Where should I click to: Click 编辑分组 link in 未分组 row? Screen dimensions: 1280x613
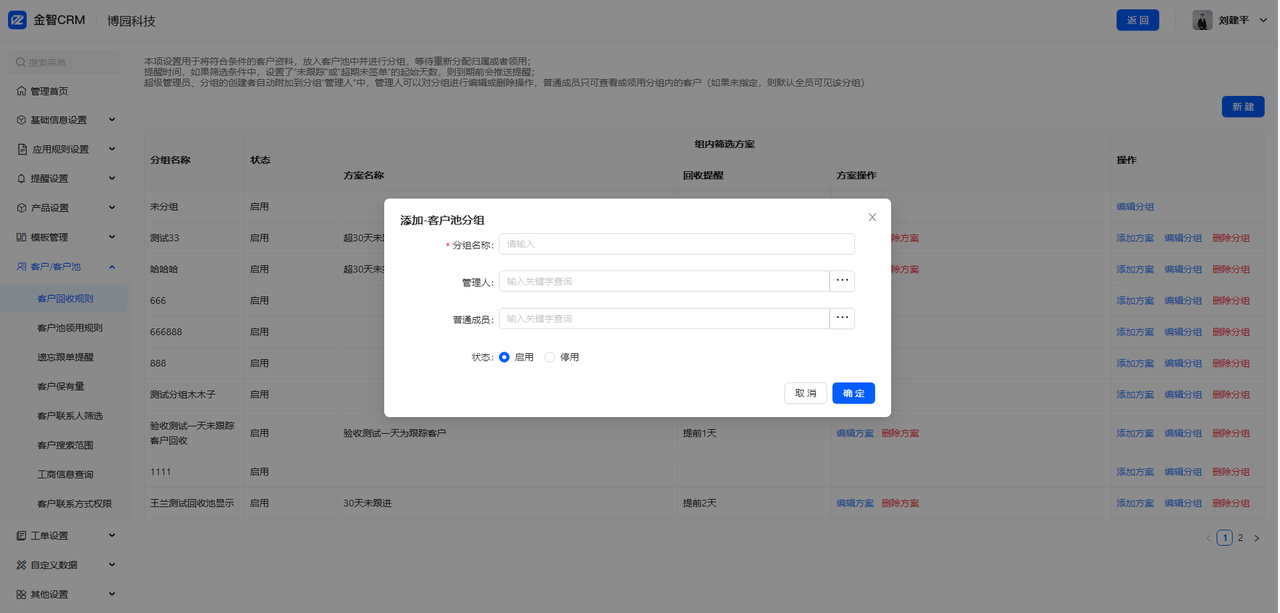(1135, 207)
